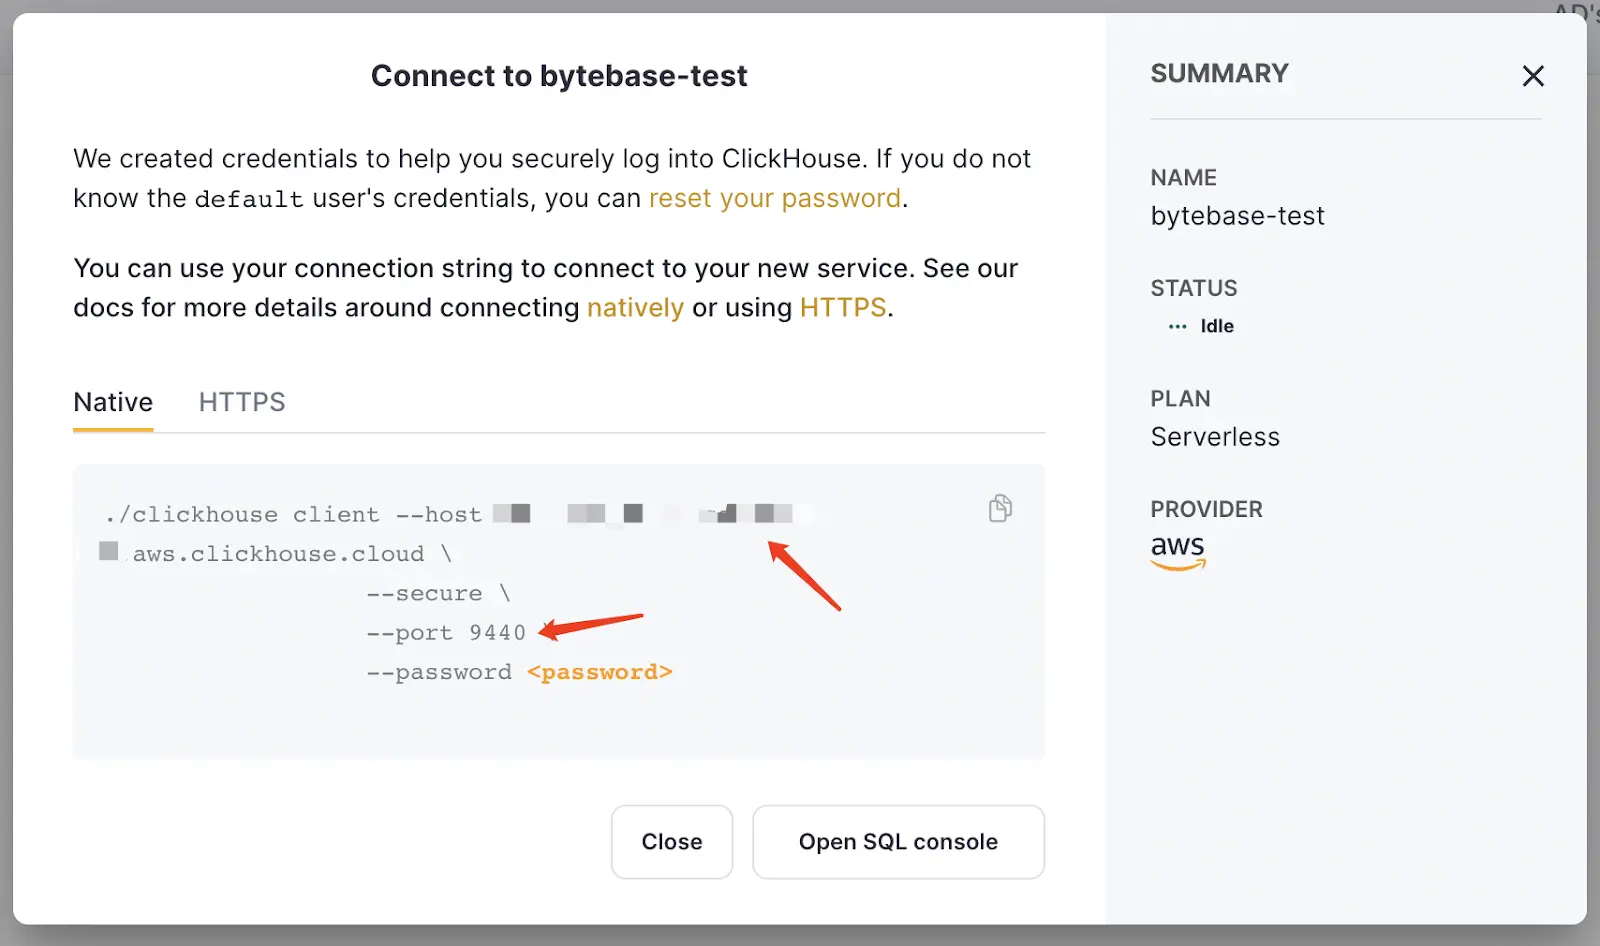Close the dialog with the X icon
Viewport: 1600px width, 946px height.
tap(1533, 76)
